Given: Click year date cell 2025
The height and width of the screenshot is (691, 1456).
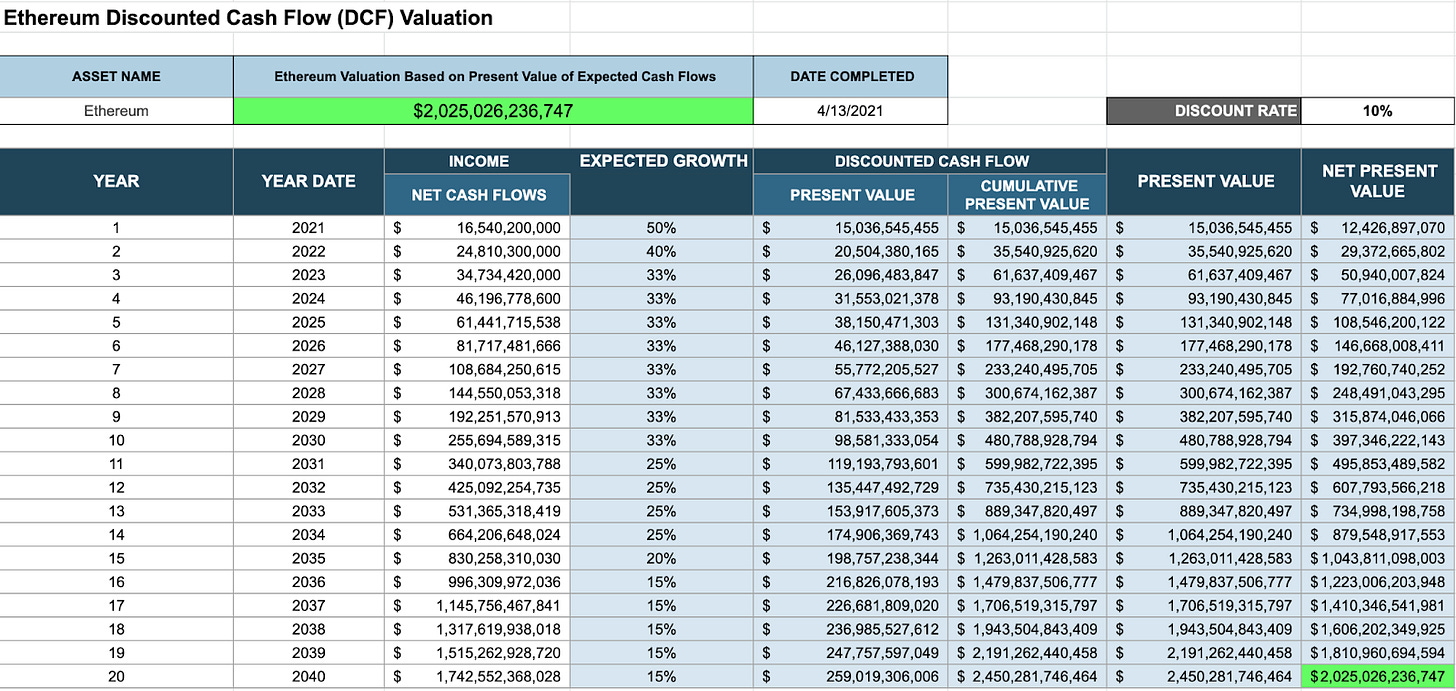Looking at the screenshot, I should click(x=308, y=322).
